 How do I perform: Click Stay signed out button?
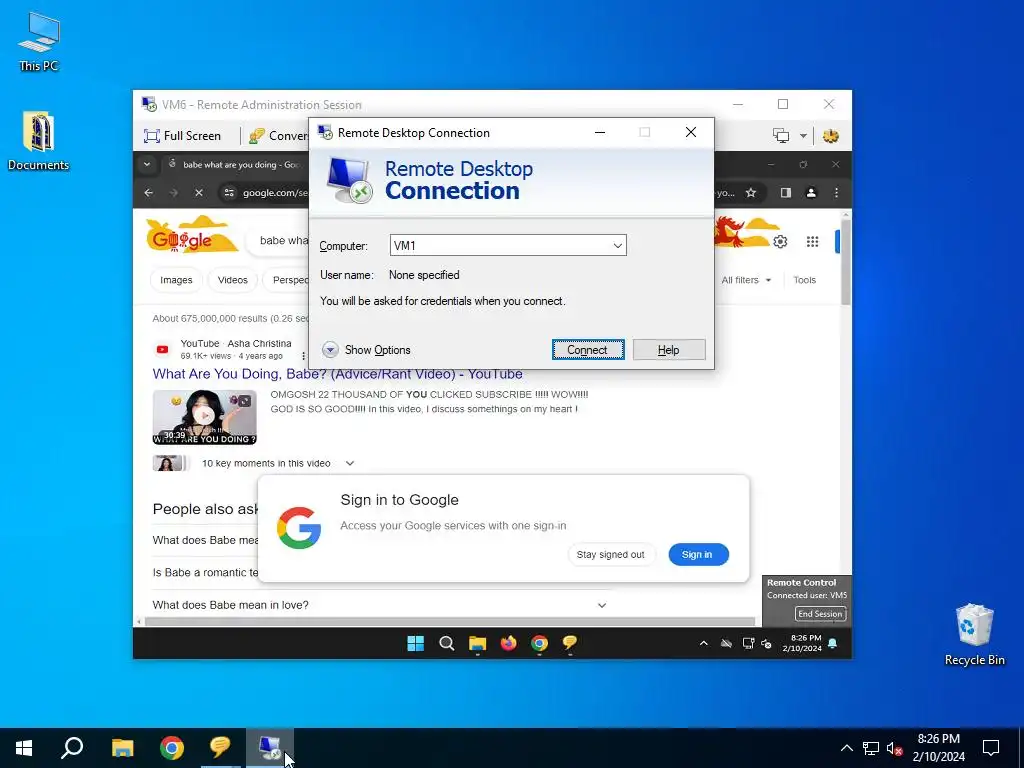click(611, 554)
